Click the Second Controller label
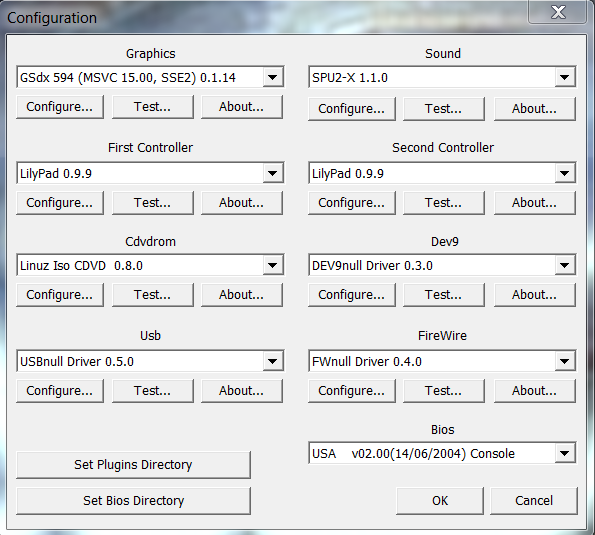This screenshot has width=595, height=535. [443, 148]
